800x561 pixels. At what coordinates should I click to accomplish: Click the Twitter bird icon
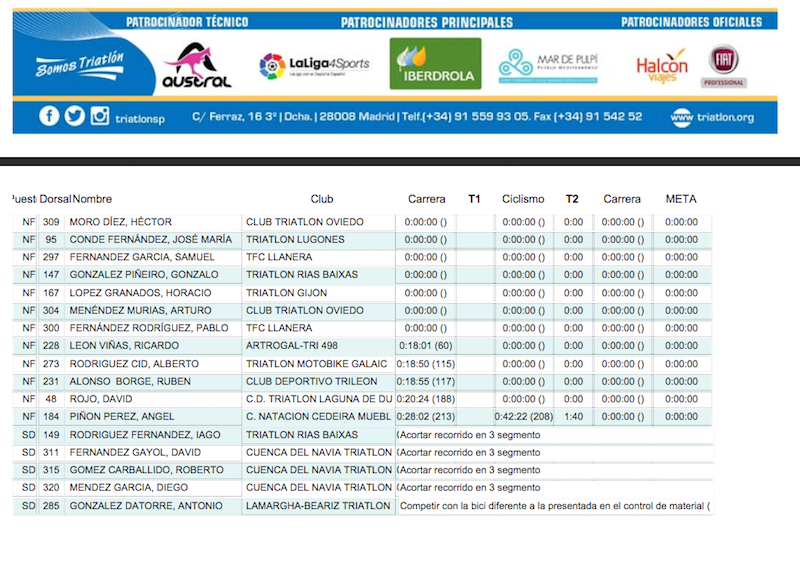pos(74,116)
